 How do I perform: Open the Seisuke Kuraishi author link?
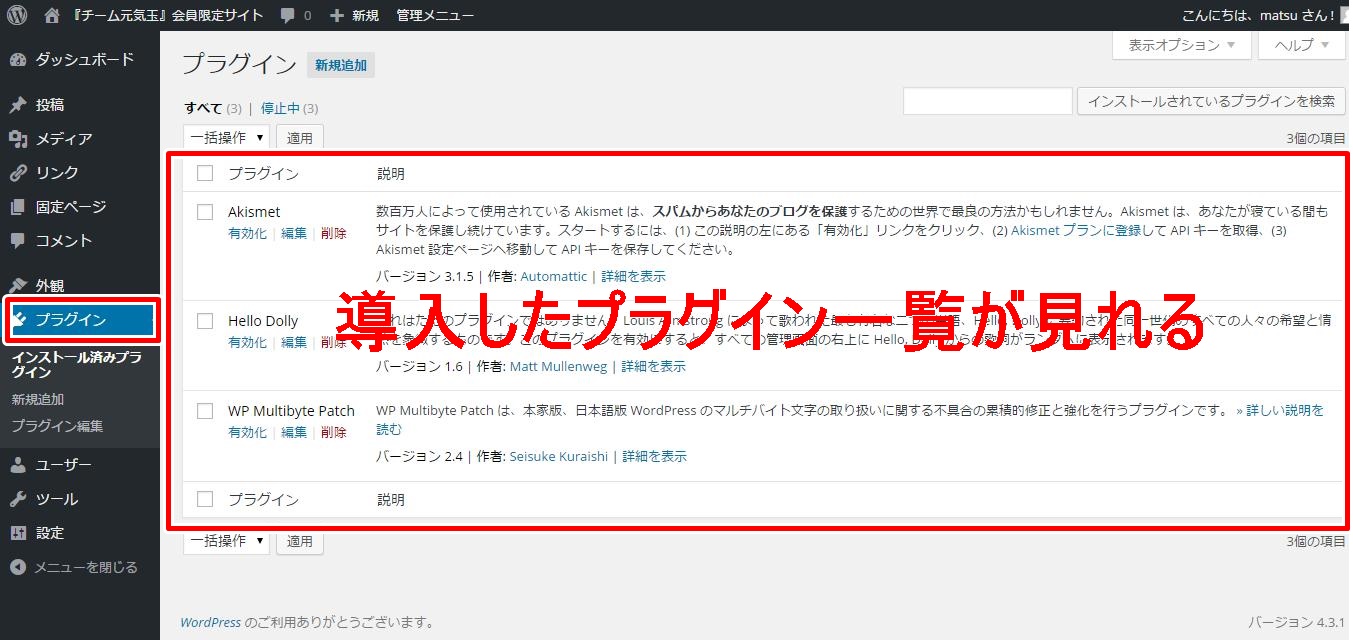pos(559,456)
